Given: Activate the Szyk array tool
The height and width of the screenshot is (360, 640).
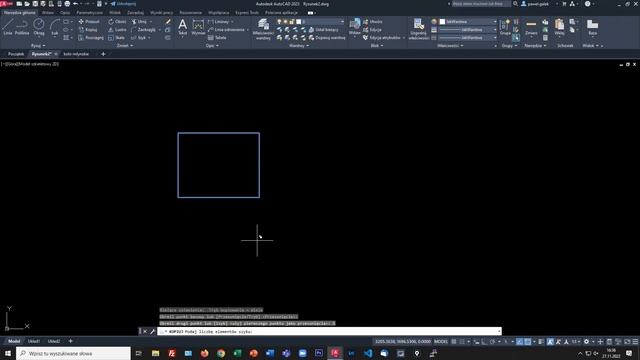Looking at the screenshot, I should pyautogui.click(x=139, y=38).
